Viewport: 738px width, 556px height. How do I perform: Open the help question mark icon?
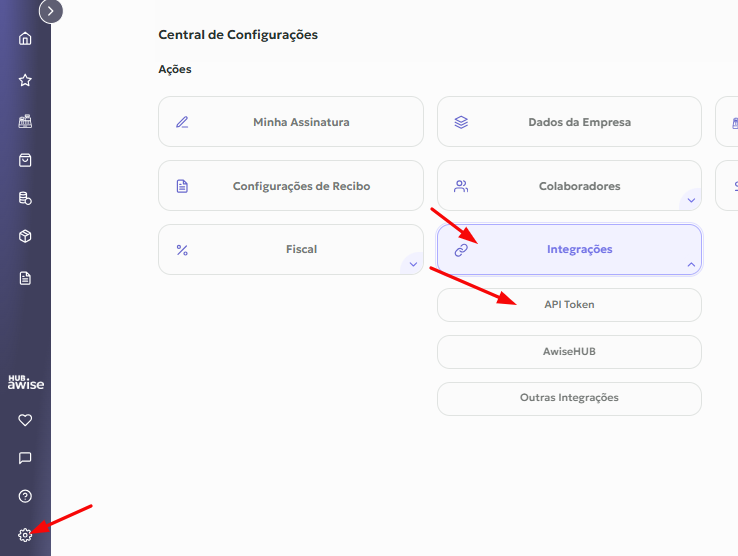pos(25,496)
